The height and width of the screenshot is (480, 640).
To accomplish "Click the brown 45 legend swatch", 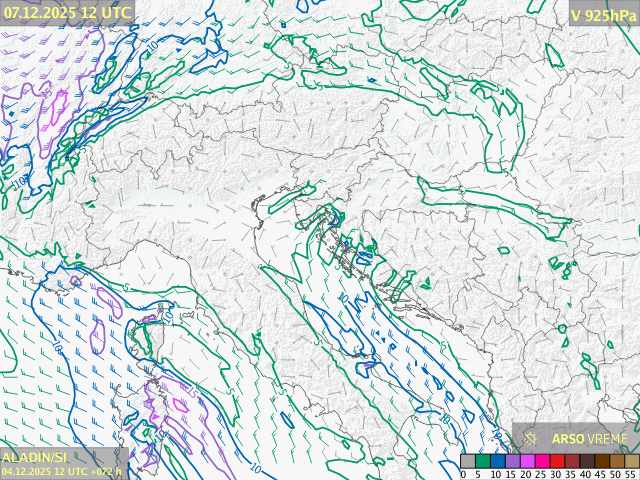I will coord(602,461).
